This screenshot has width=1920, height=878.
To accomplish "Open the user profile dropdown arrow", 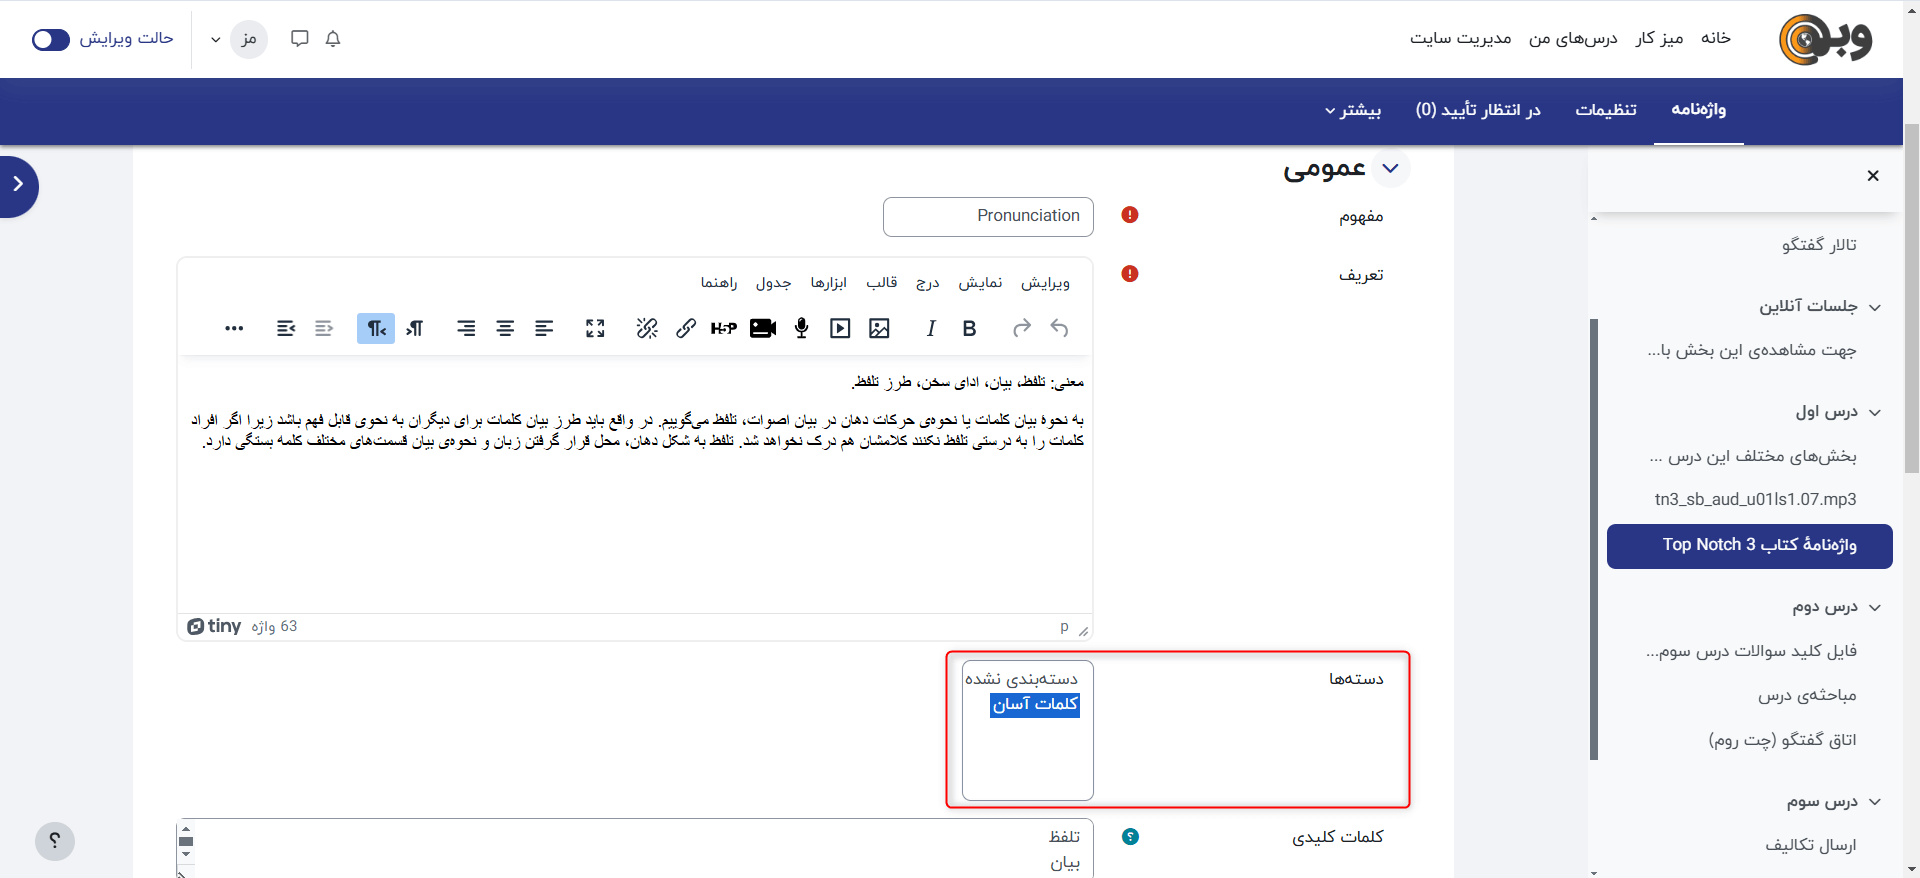I will point(215,40).
